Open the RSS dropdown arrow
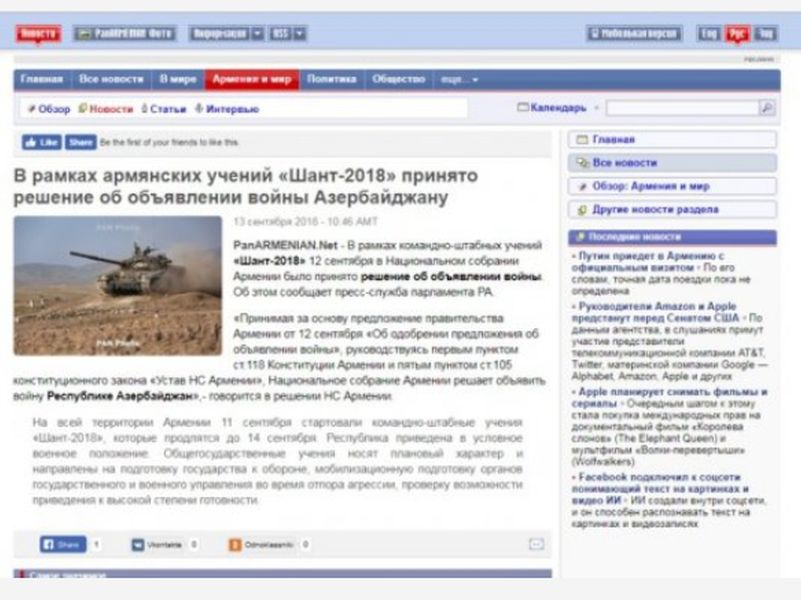 click(x=300, y=34)
